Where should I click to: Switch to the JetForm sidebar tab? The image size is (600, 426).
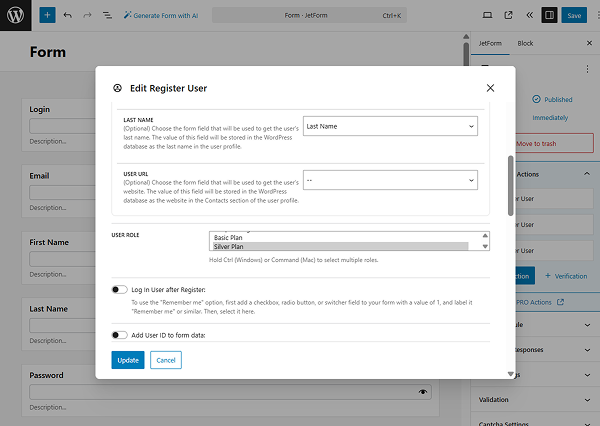pyautogui.click(x=490, y=43)
